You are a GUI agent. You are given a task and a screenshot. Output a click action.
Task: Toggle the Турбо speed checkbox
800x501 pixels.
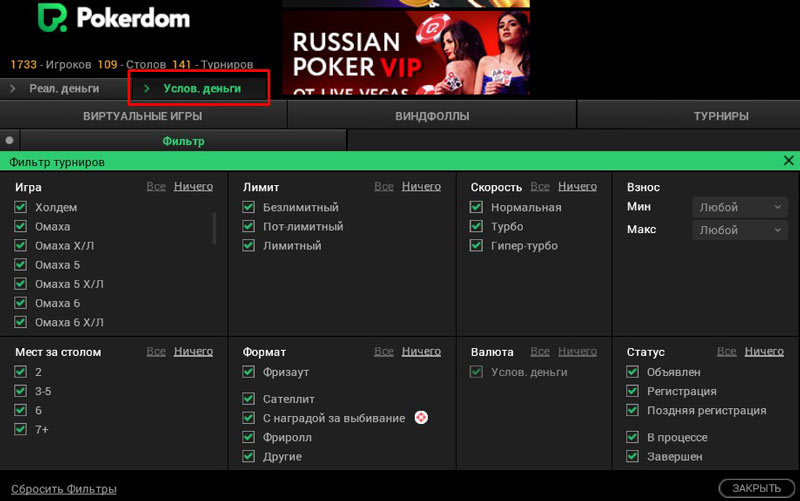(476, 227)
